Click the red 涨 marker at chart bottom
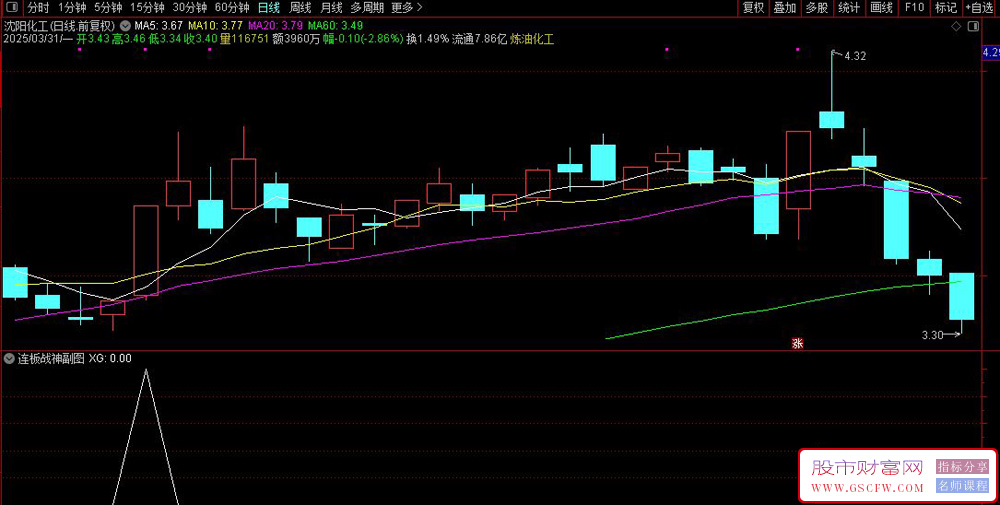Image resolution: width=1000 pixels, height=505 pixels. (797, 343)
